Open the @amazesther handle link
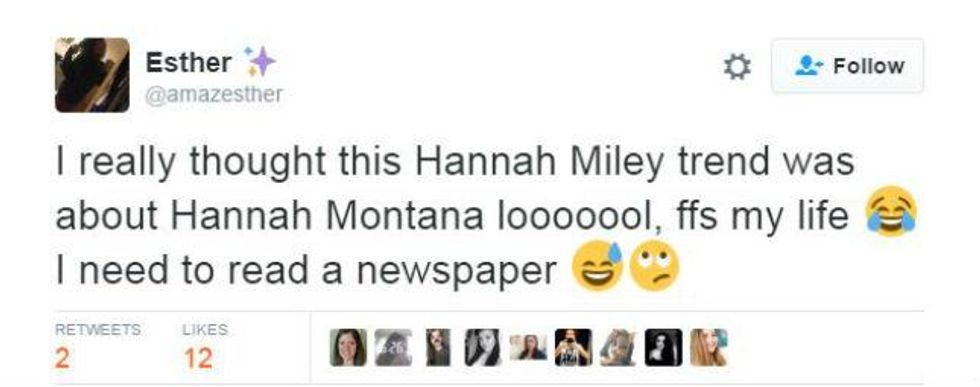This screenshot has height=387, width=980. coord(214,94)
